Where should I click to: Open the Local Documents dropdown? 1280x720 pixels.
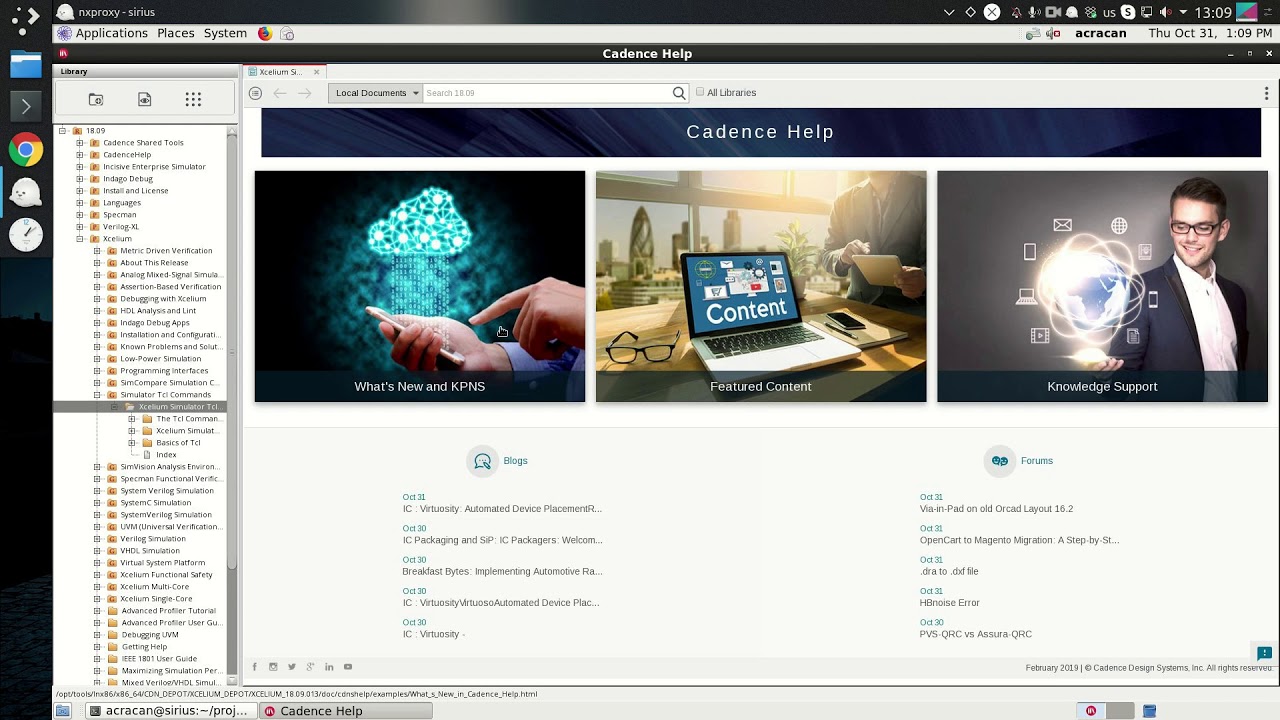[376, 93]
